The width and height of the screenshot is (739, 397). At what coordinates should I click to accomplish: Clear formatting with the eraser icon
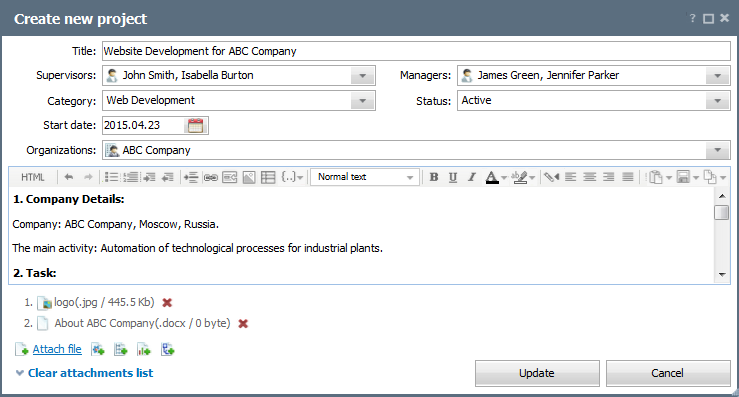click(551, 177)
